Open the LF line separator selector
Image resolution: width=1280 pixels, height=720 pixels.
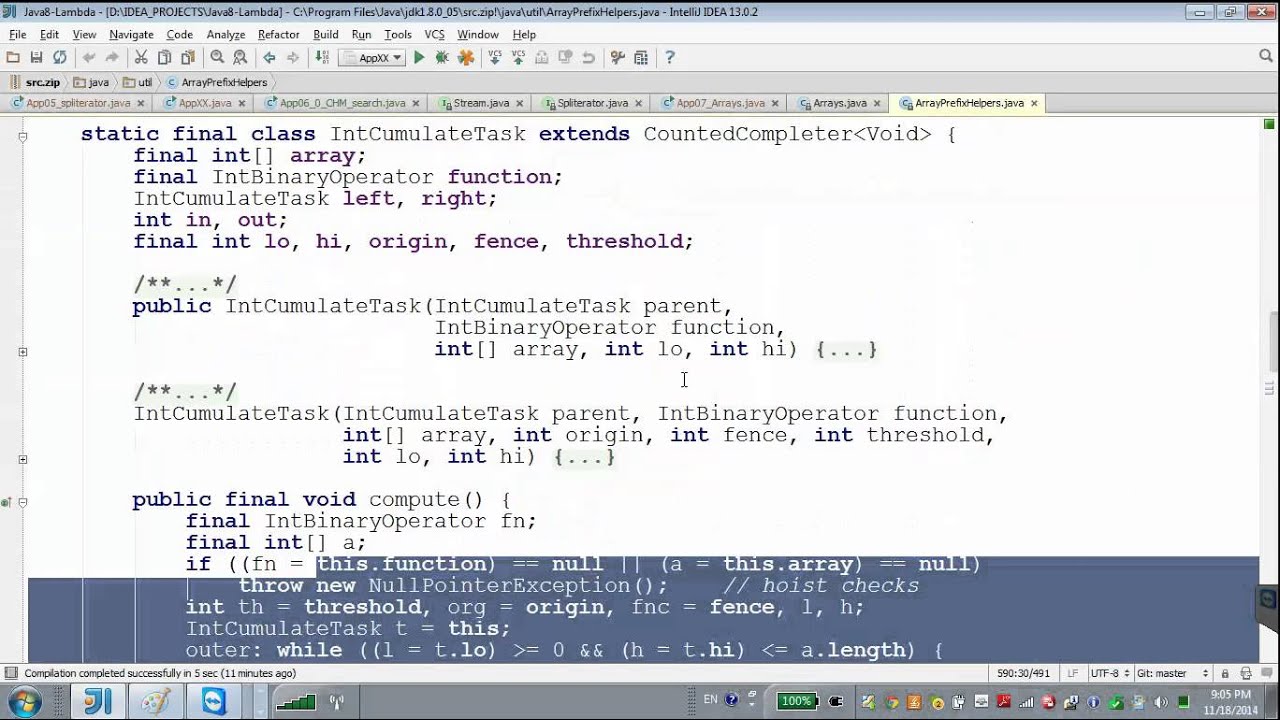[x=1072, y=673]
